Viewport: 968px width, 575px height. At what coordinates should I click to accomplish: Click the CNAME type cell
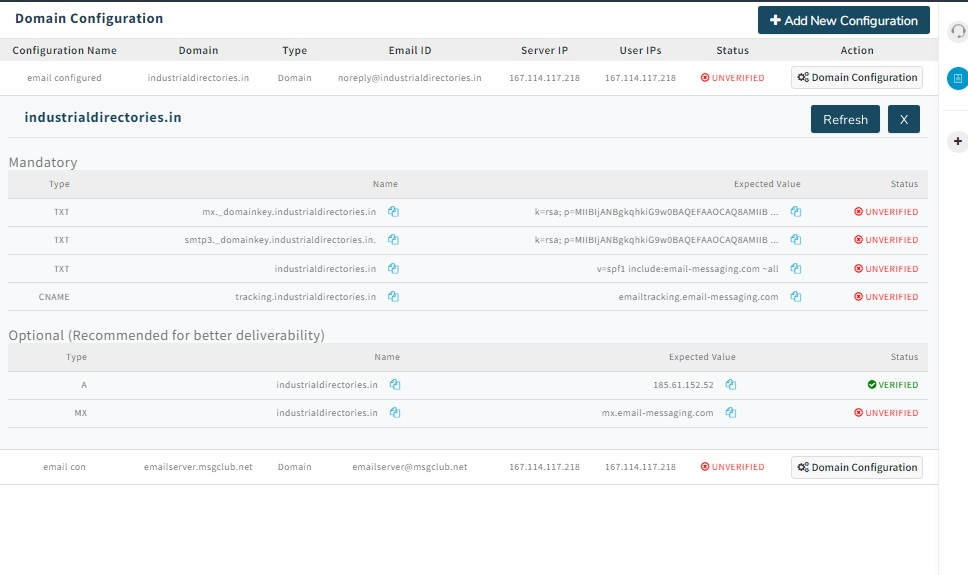point(54,296)
